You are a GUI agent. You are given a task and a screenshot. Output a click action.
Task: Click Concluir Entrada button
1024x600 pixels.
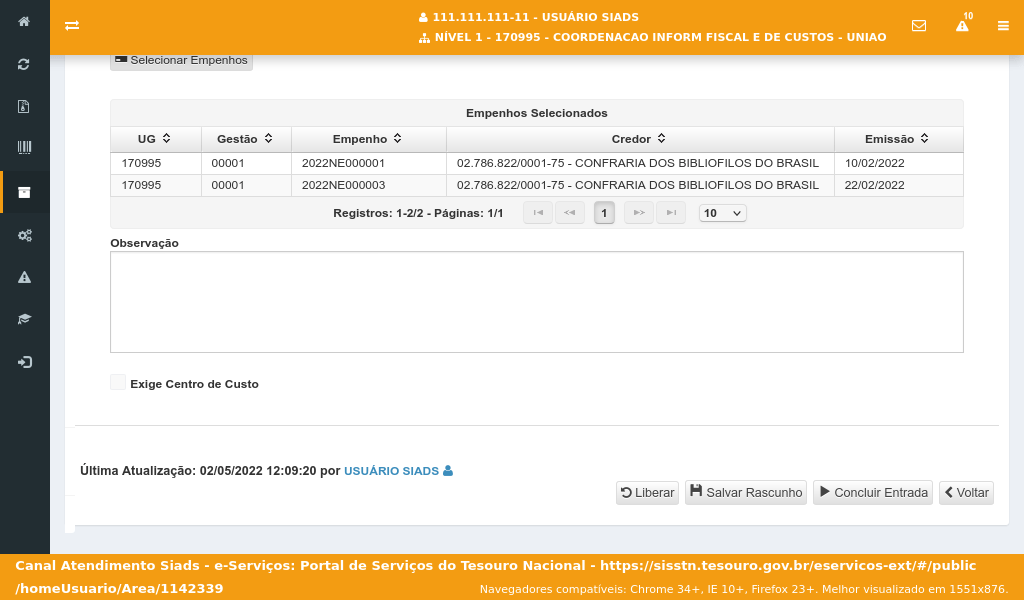click(x=872, y=492)
